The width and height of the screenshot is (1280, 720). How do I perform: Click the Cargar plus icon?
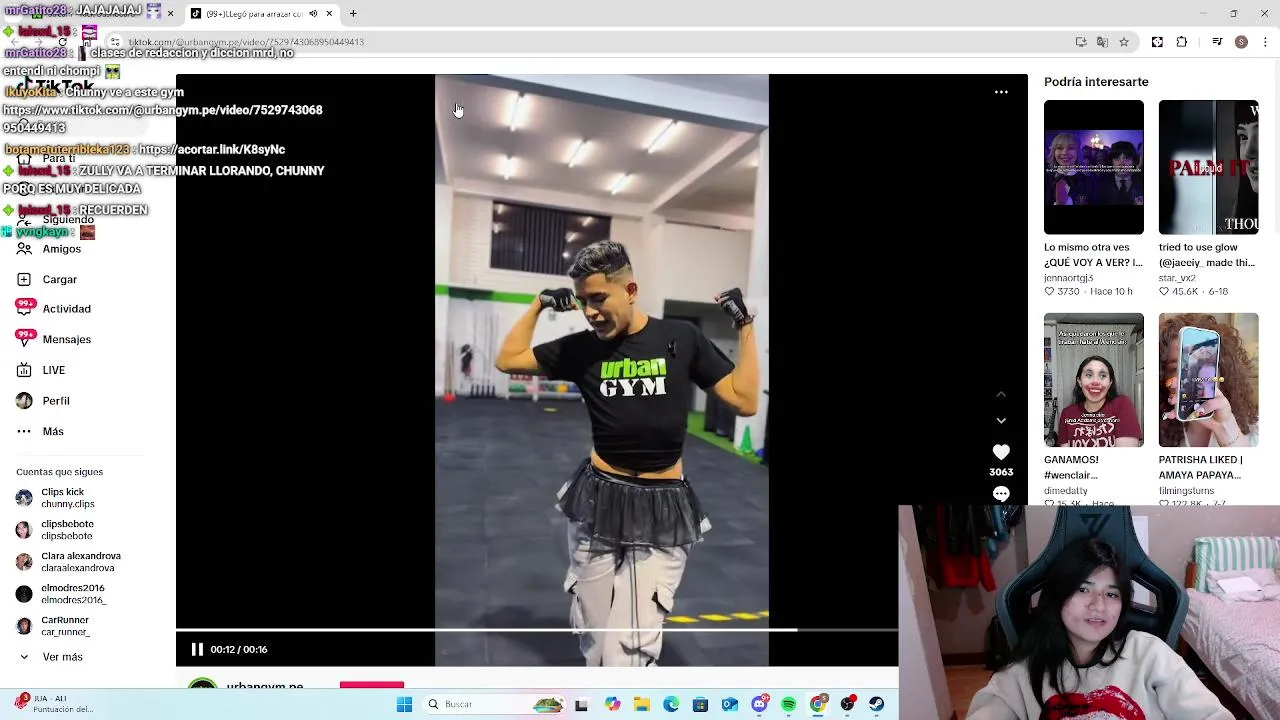point(24,279)
